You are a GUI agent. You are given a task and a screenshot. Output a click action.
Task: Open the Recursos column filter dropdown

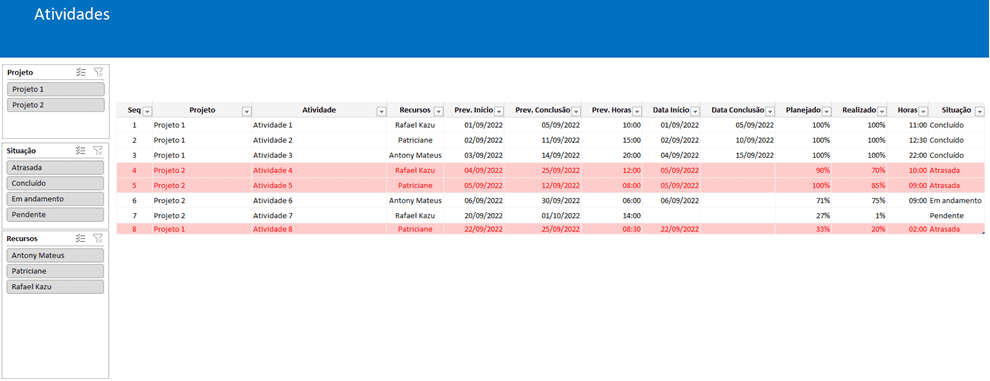[438, 111]
